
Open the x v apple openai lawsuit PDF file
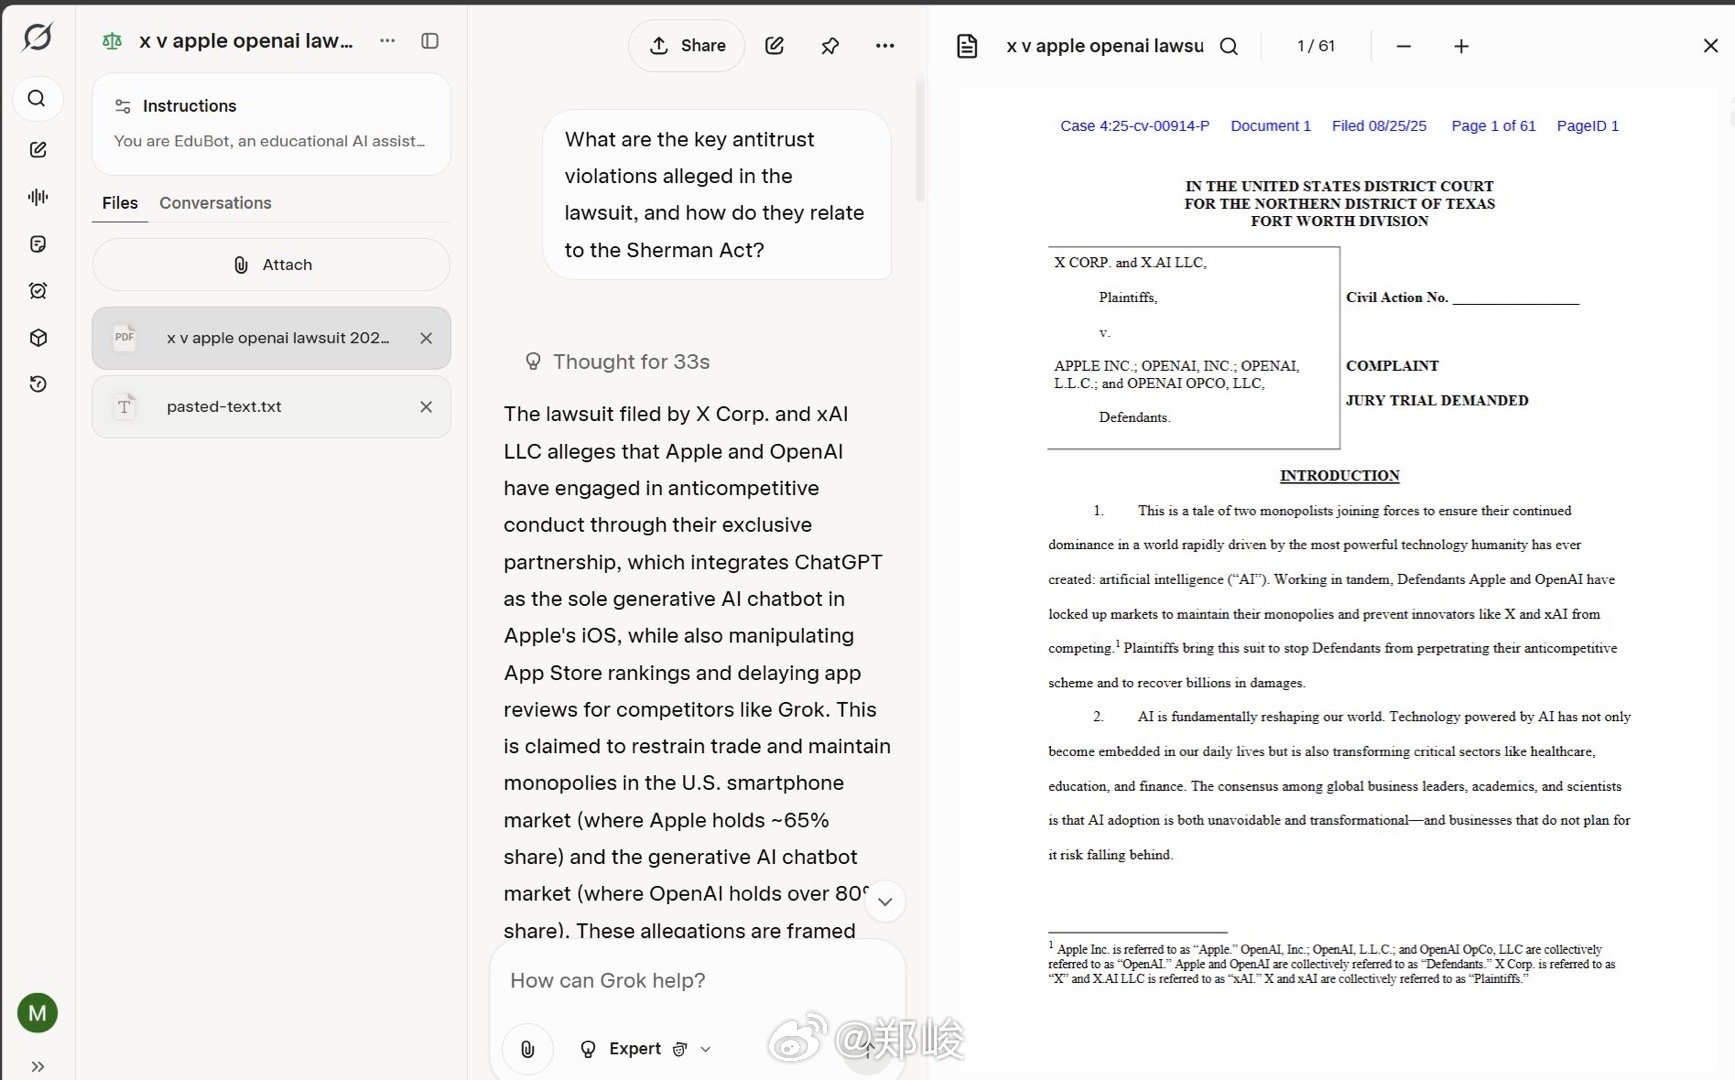tap(271, 338)
